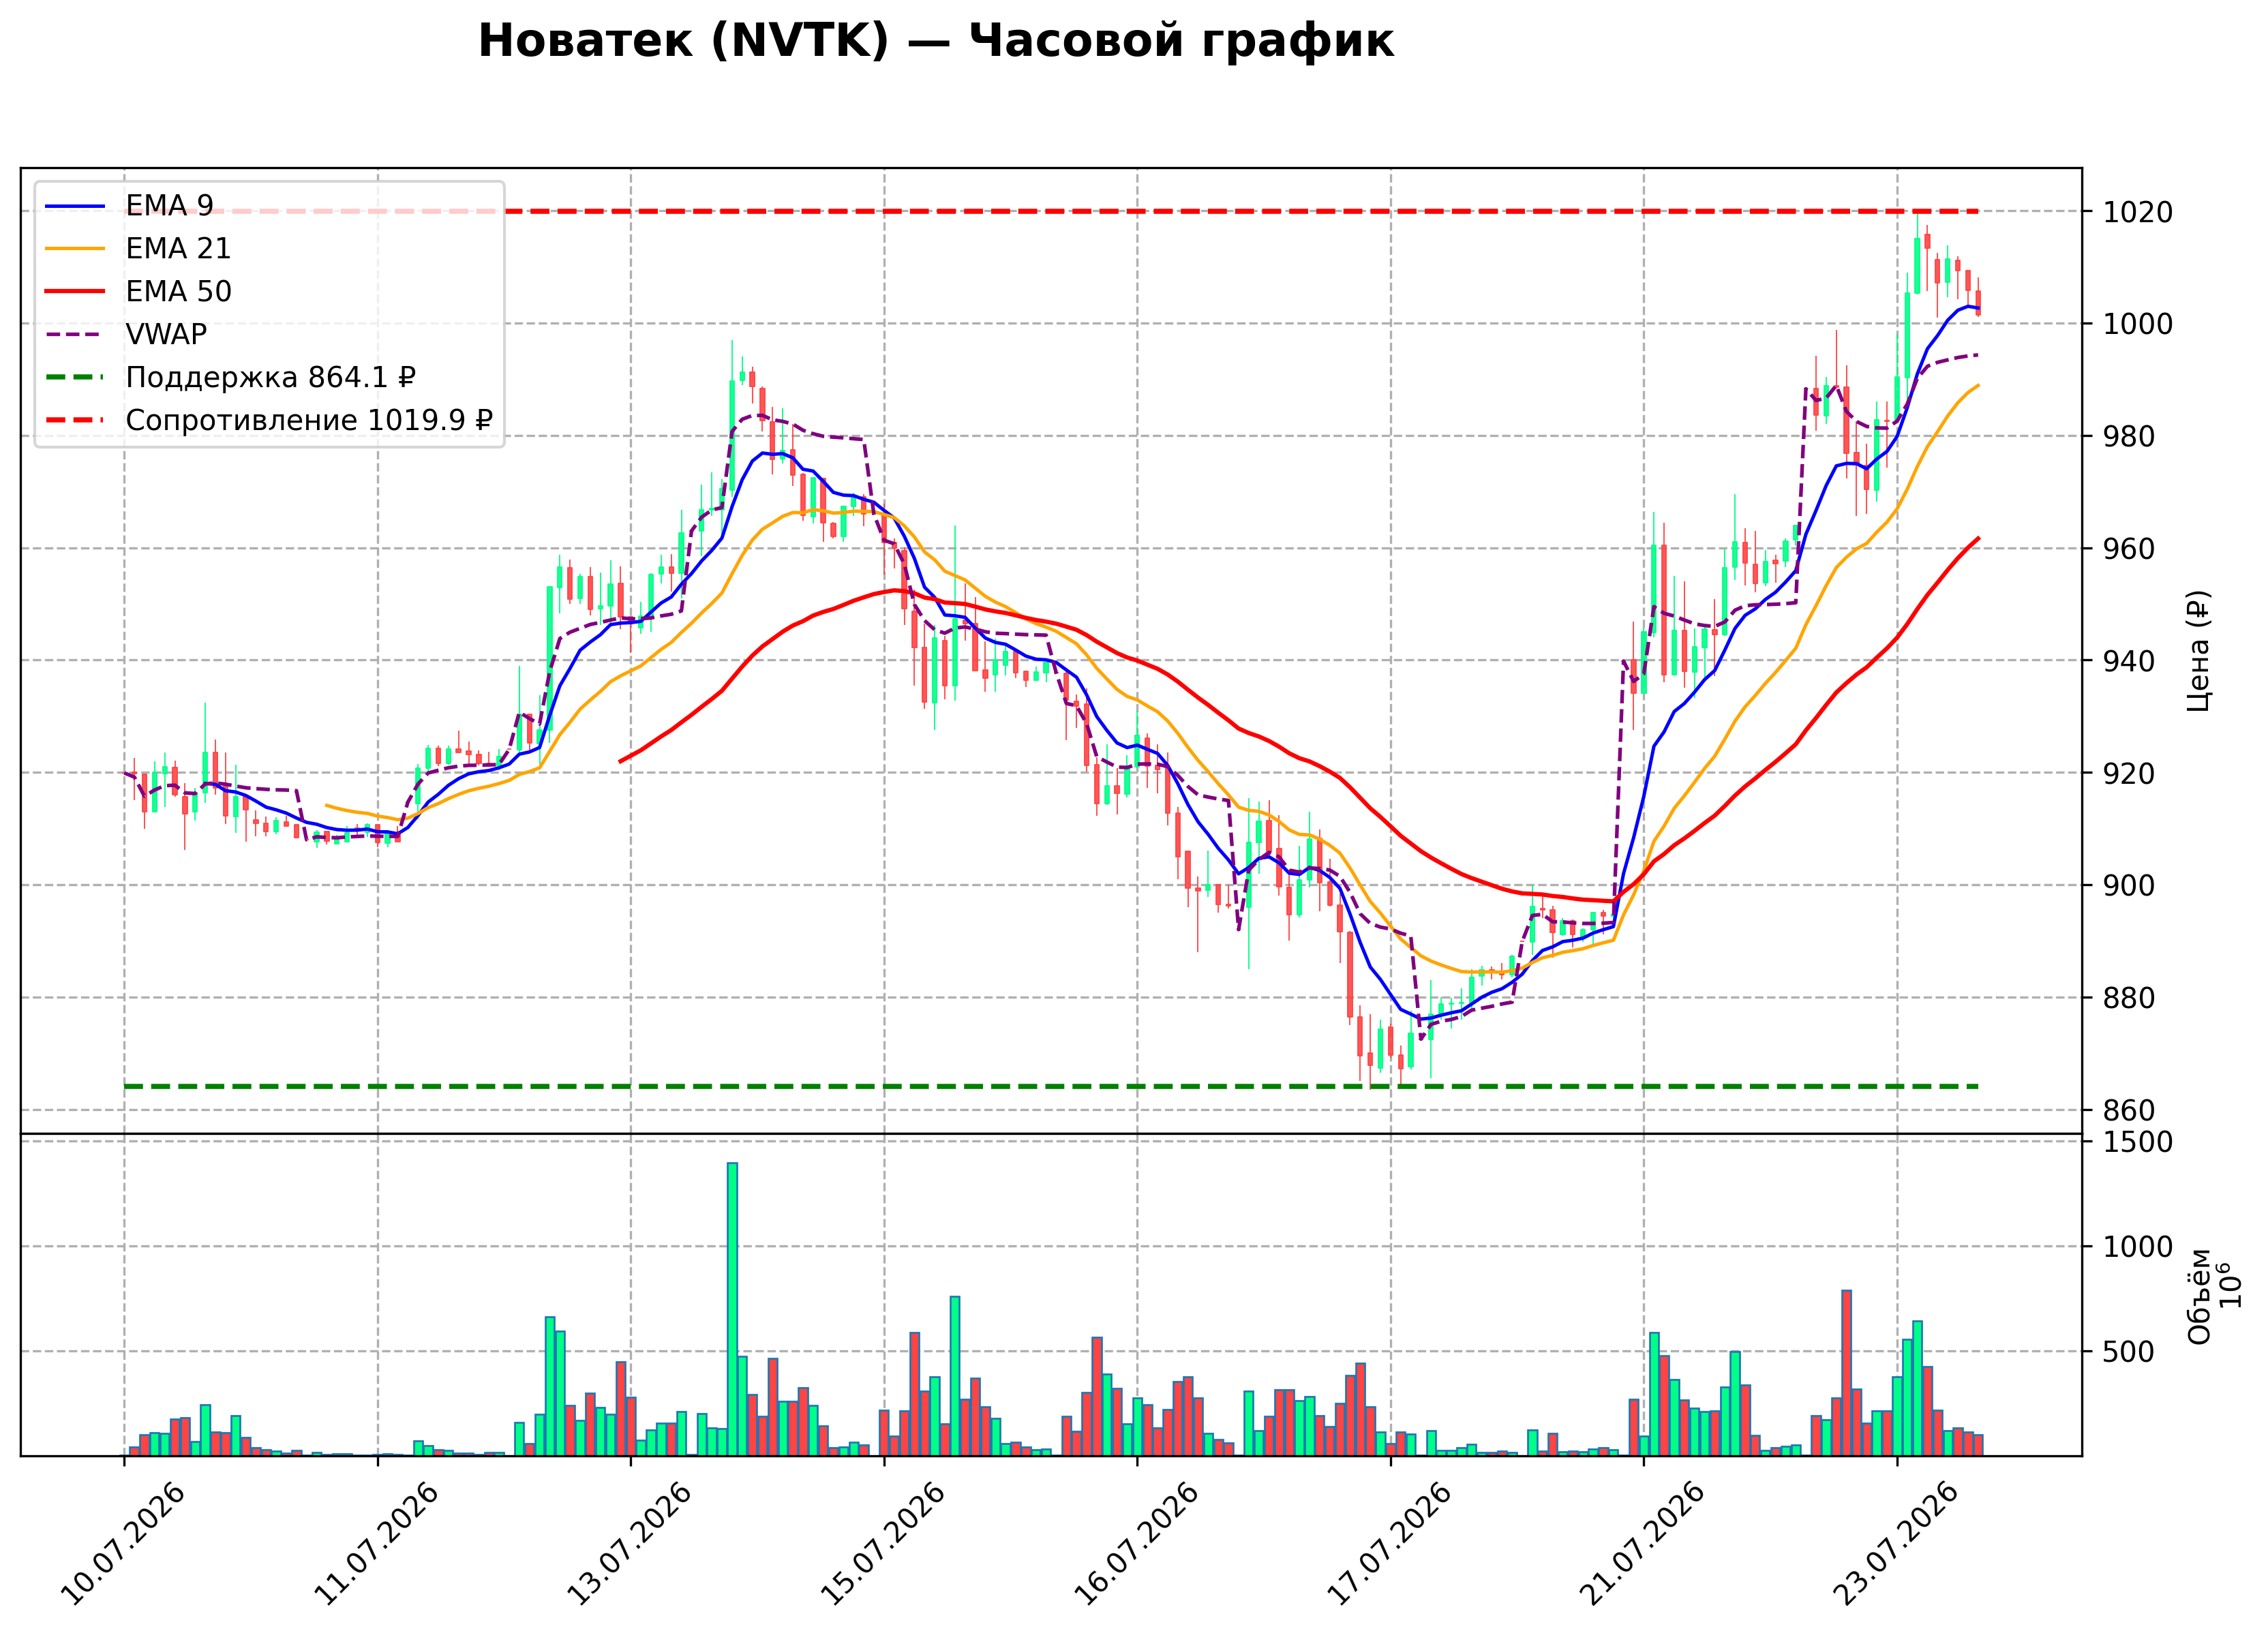The image size is (2268, 1631).
Task: Select the "17.07.2026" date label
Action: coord(1388,1545)
